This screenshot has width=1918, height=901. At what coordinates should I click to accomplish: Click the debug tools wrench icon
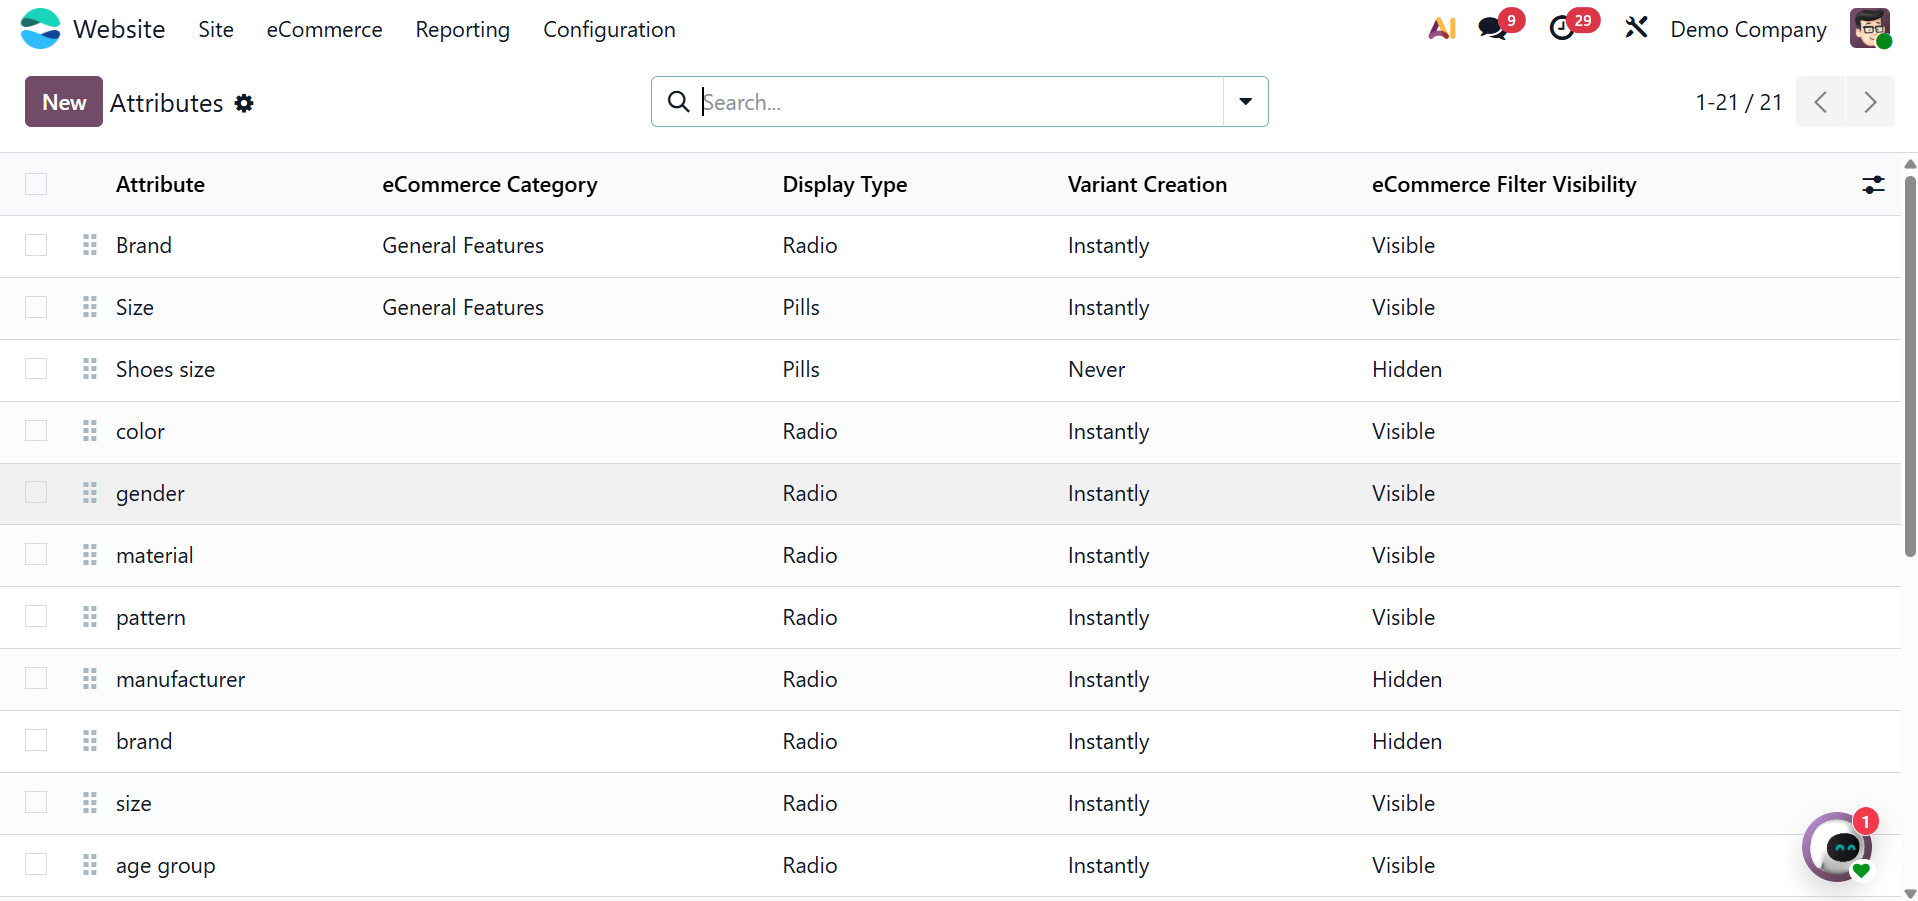click(x=1636, y=28)
